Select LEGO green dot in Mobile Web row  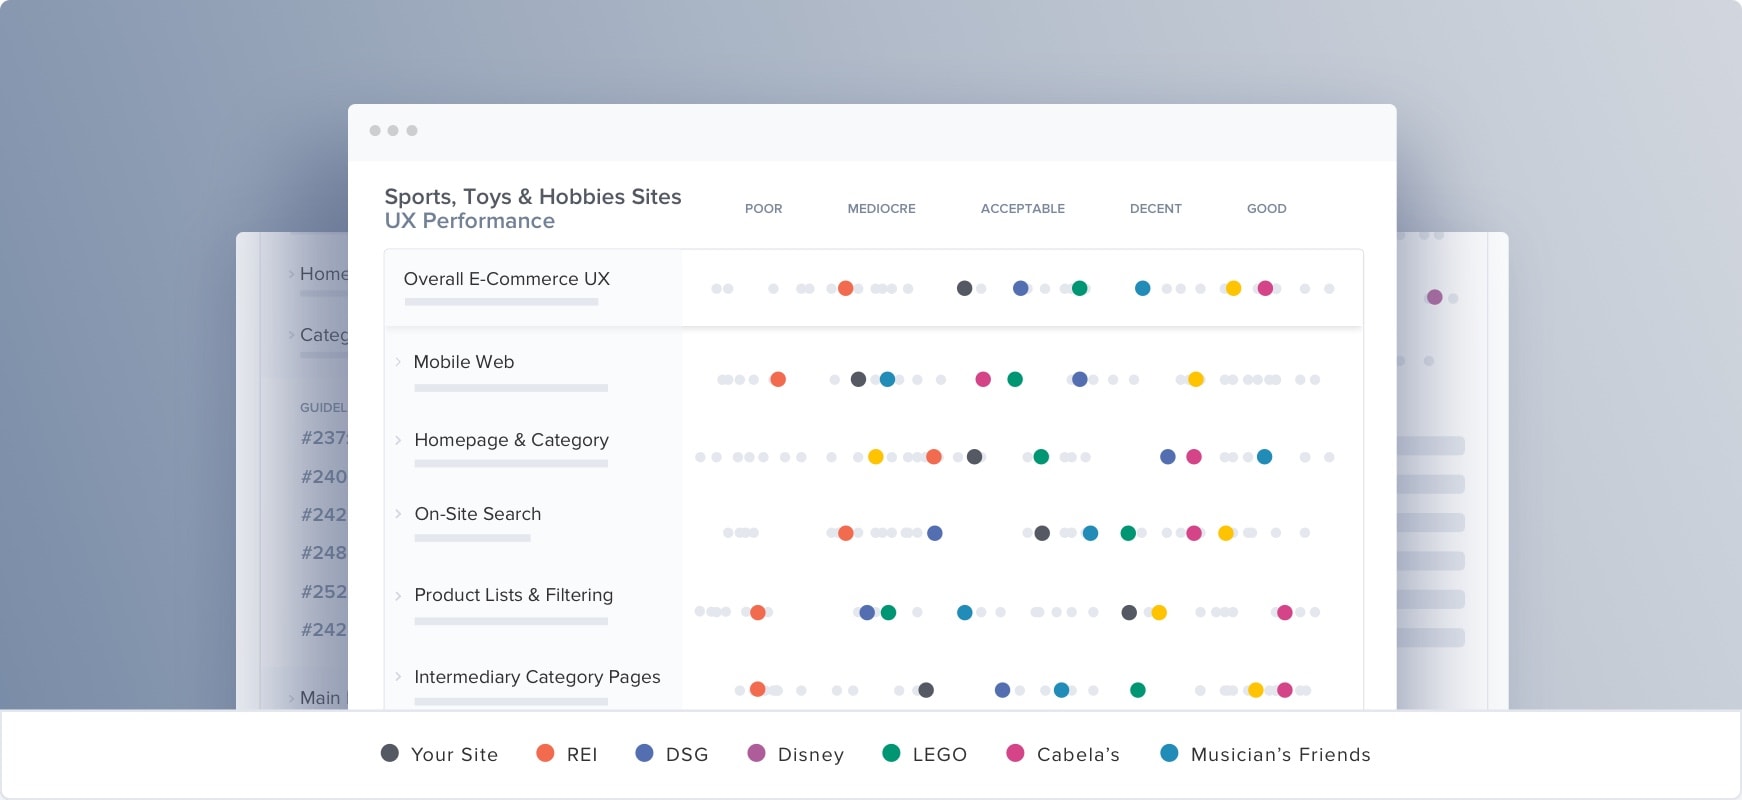click(x=1015, y=379)
